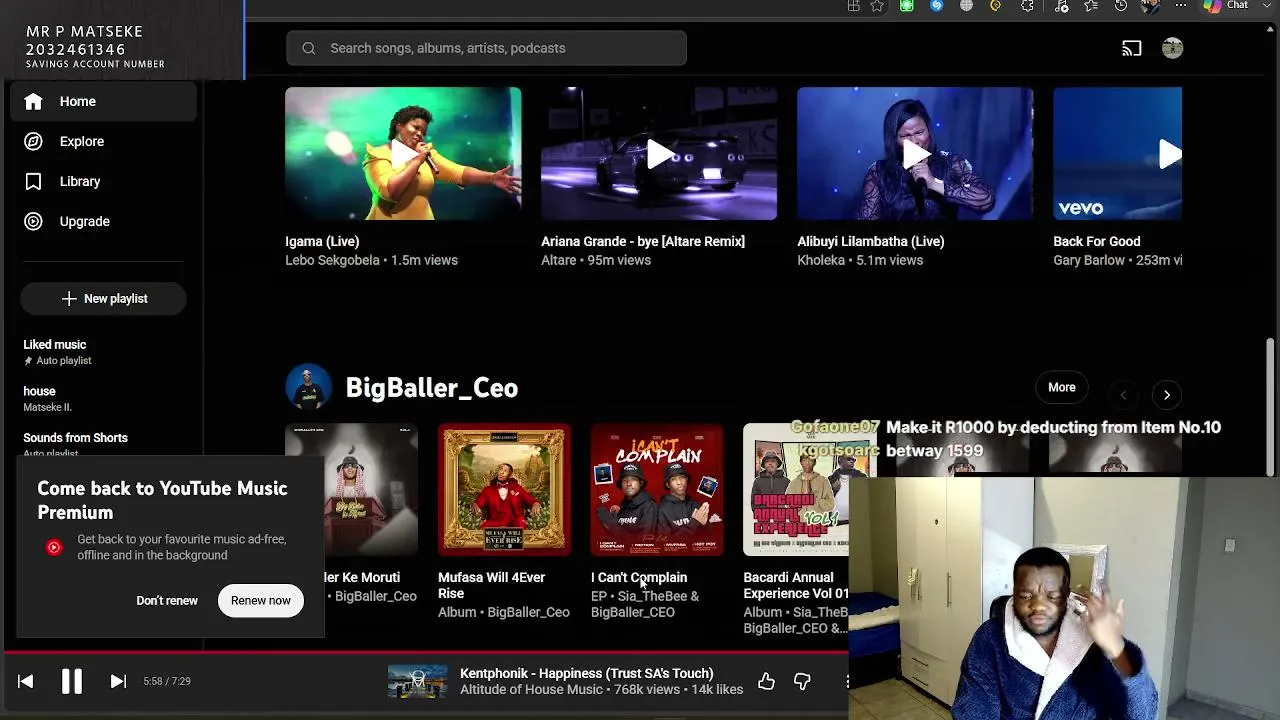Open the Library section
This screenshot has height=720, width=1280.
pyautogui.click(x=104, y=181)
